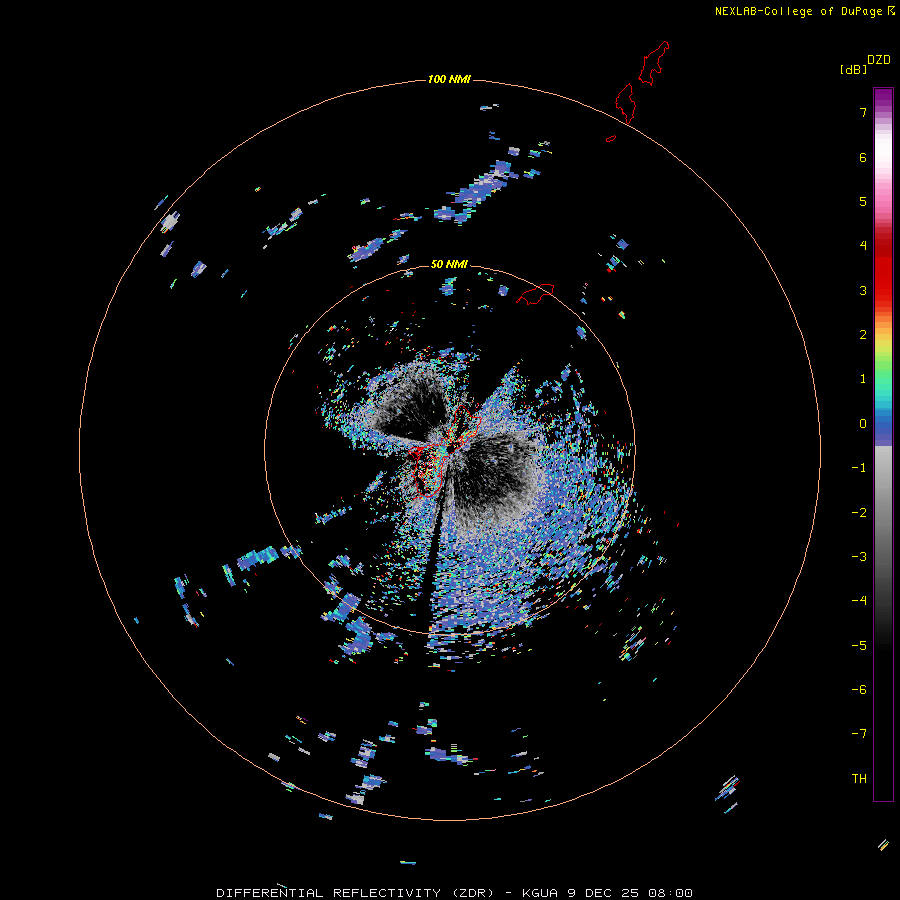Screen dimensions: 900x900
Task: Click the 2 value on color scale
Action: coord(863,335)
